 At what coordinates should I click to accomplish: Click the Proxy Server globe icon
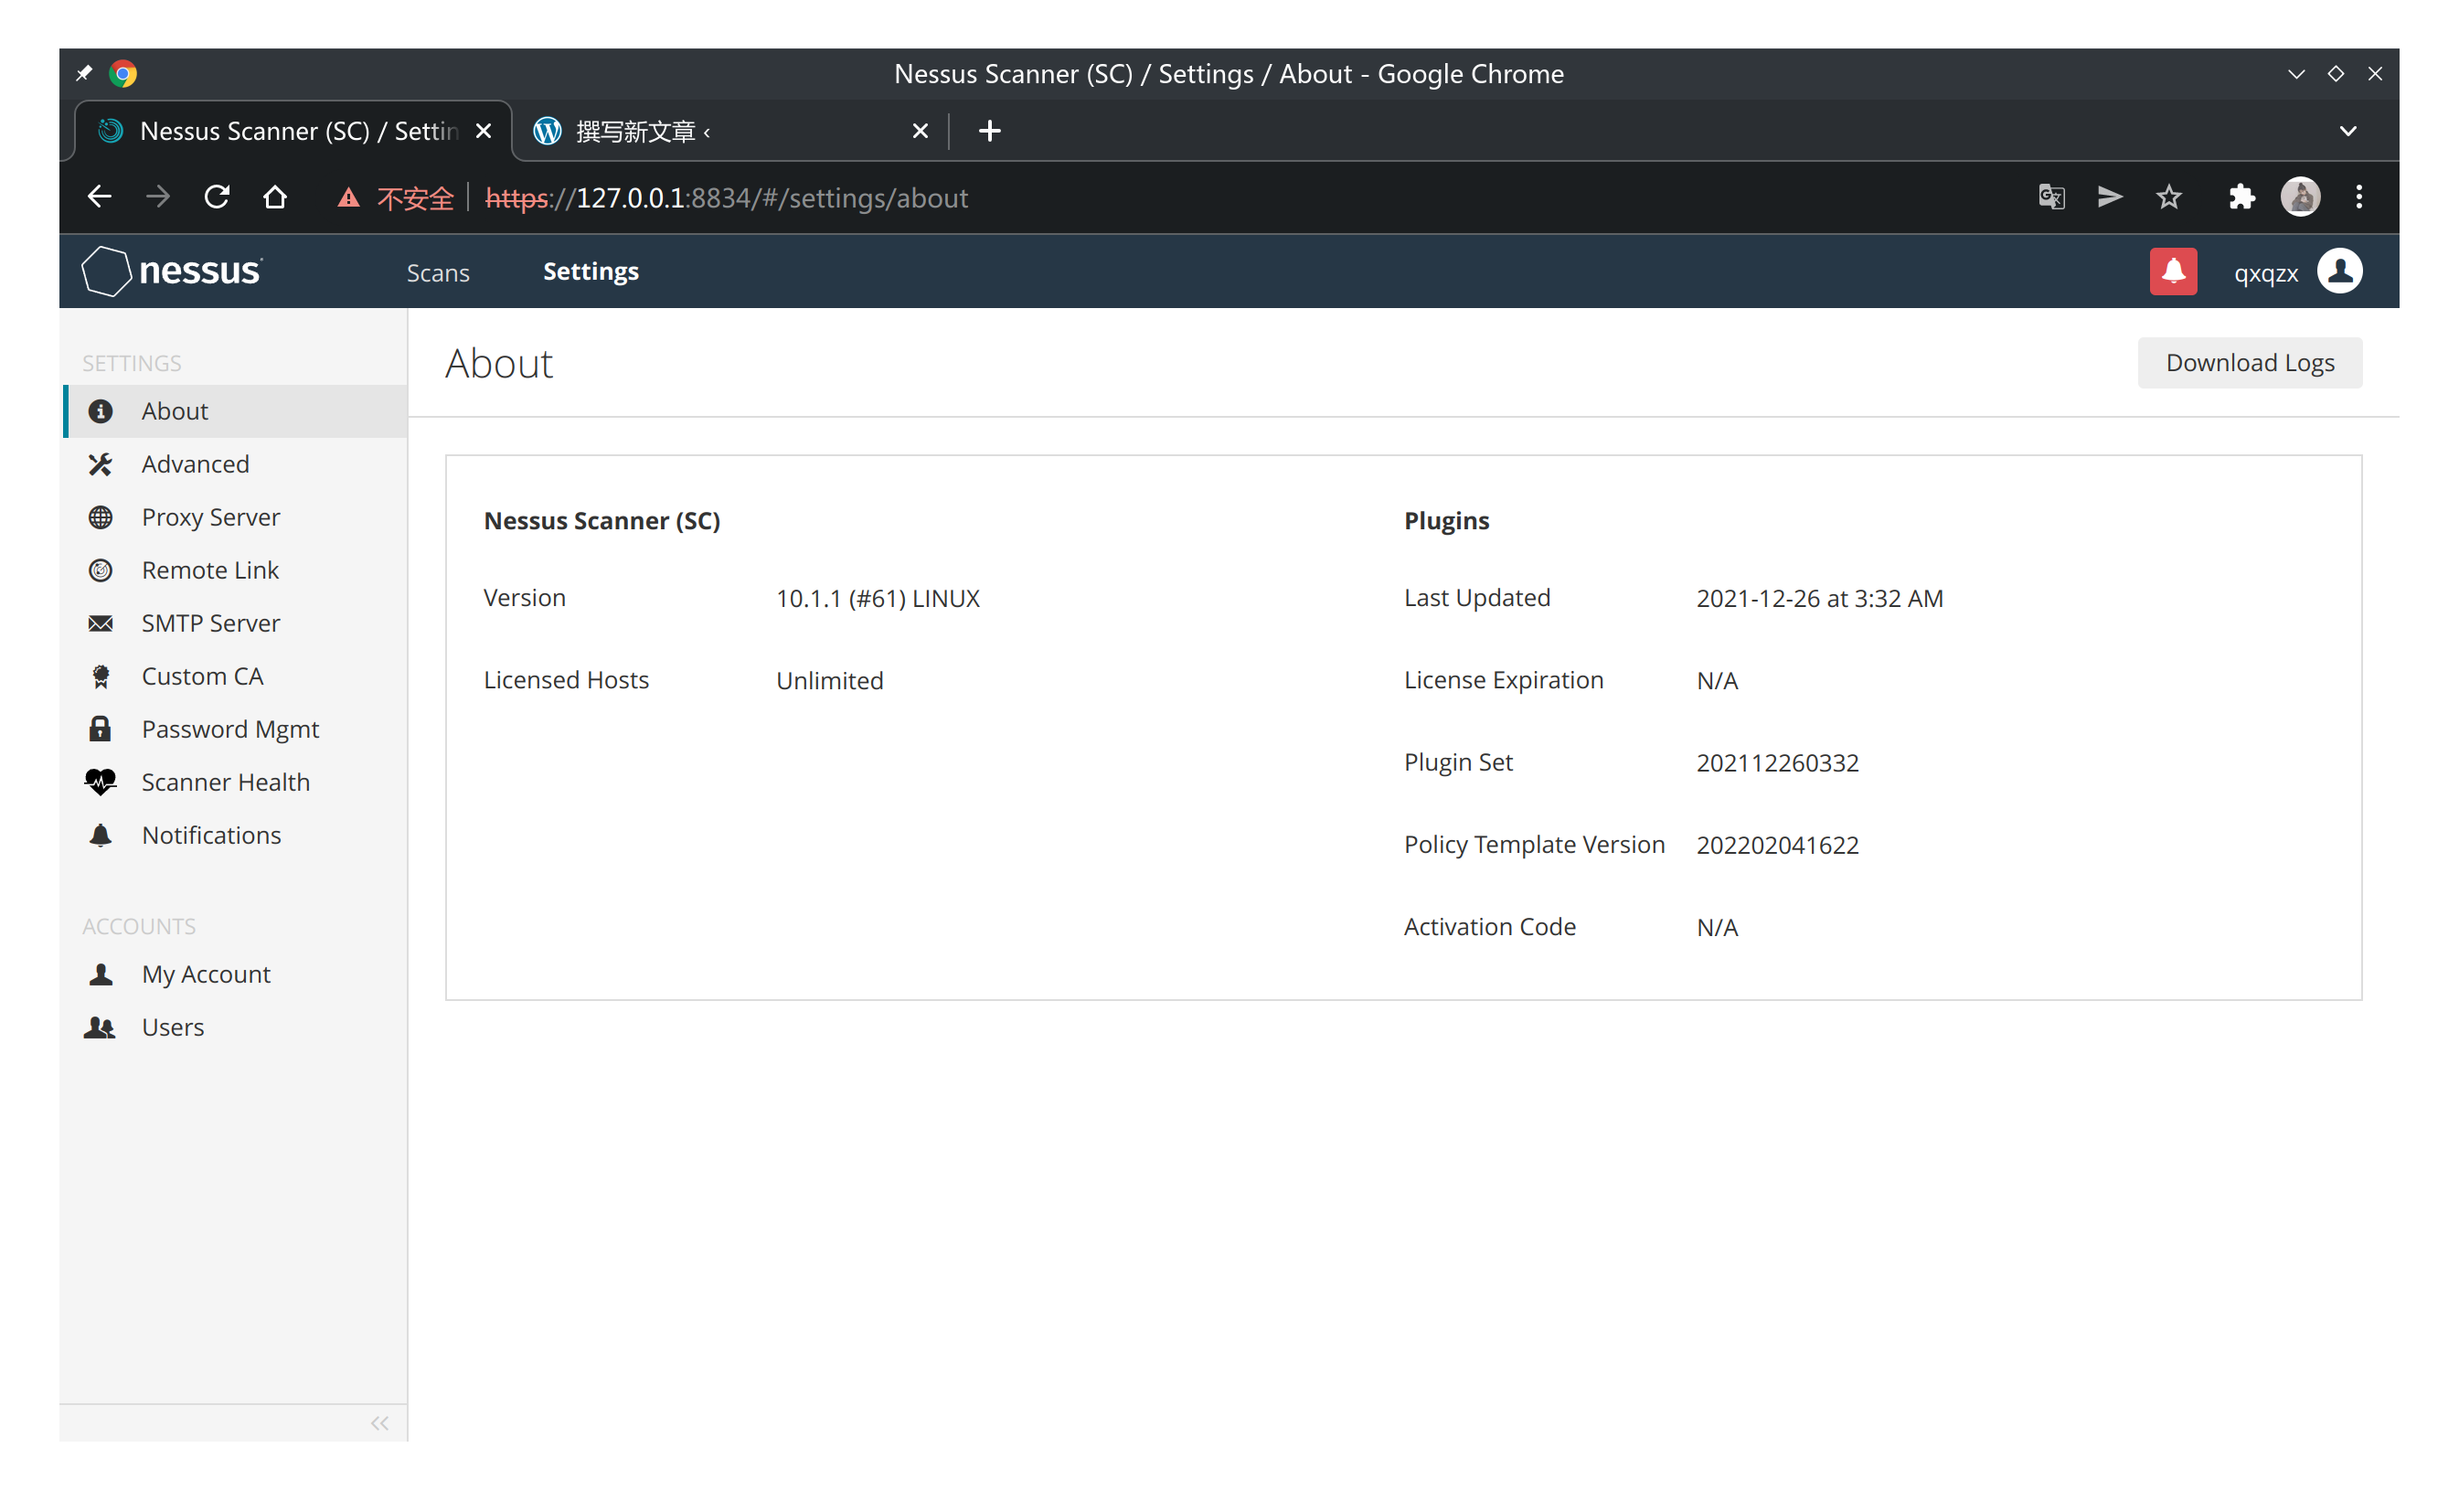(x=100, y=517)
